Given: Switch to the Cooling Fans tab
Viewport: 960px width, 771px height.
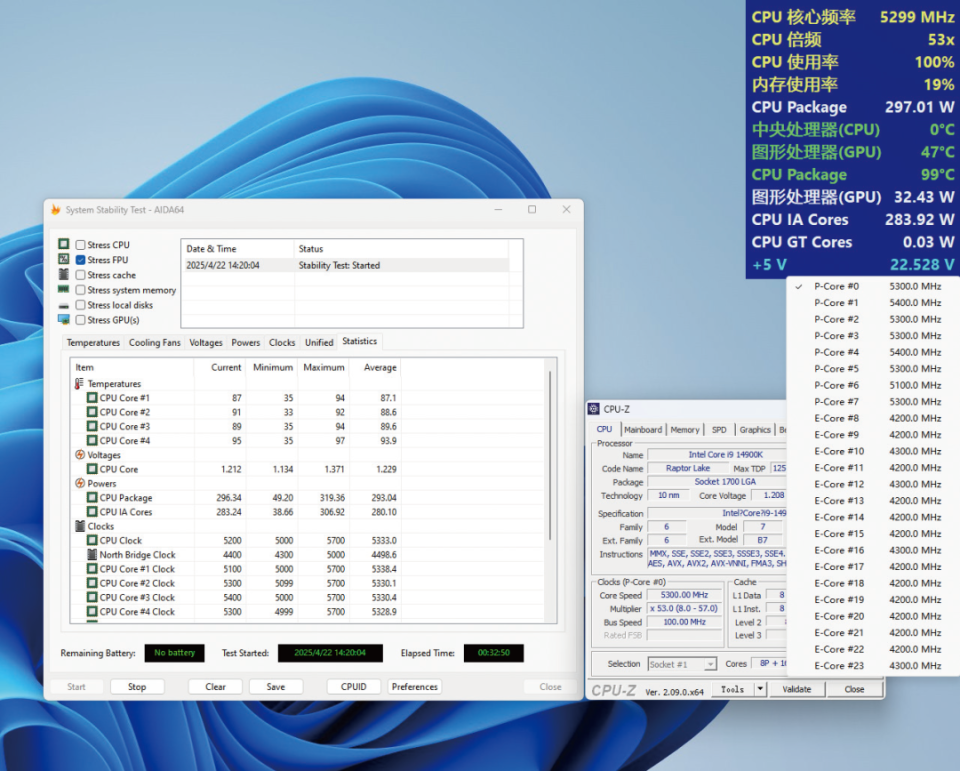Looking at the screenshot, I should pos(155,343).
